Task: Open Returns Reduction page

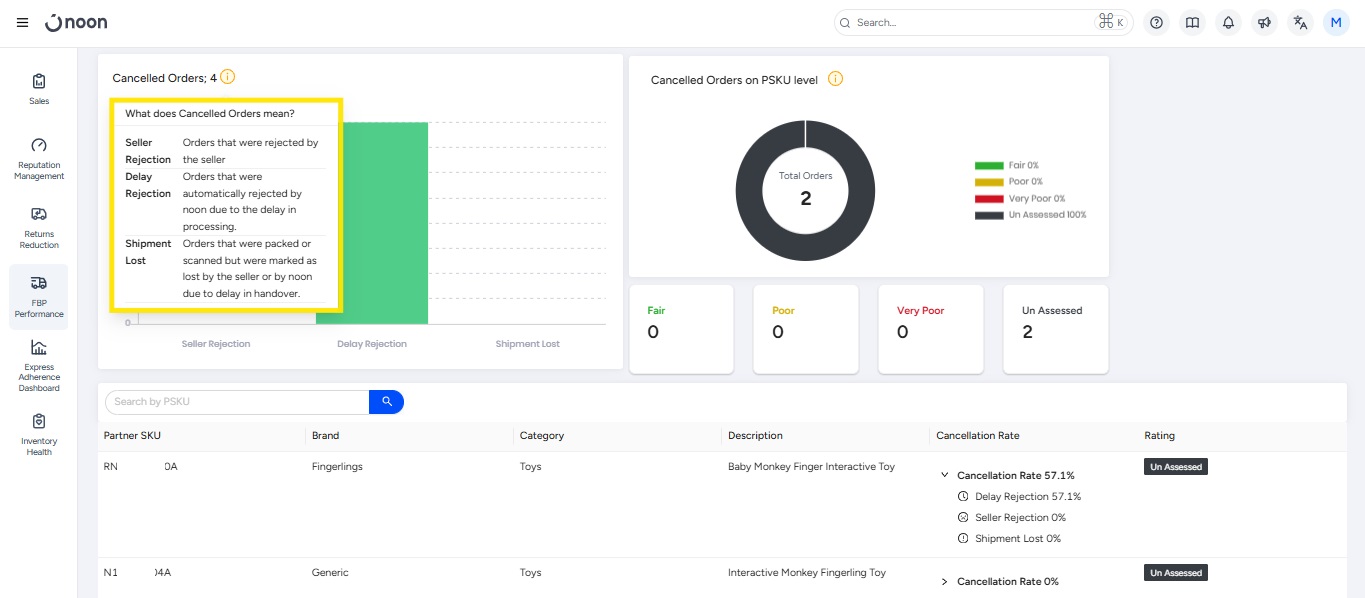Action: click(x=39, y=227)
